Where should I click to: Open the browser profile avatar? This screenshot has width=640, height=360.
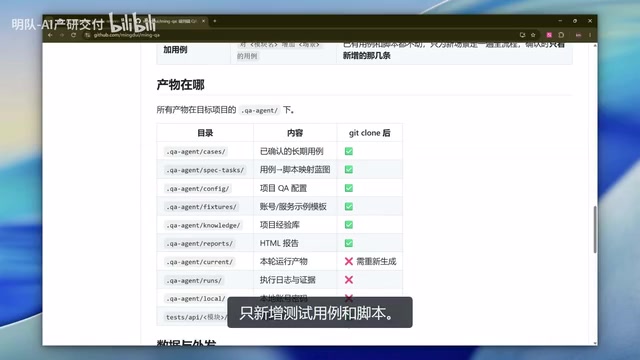click(x=578, y=35)
